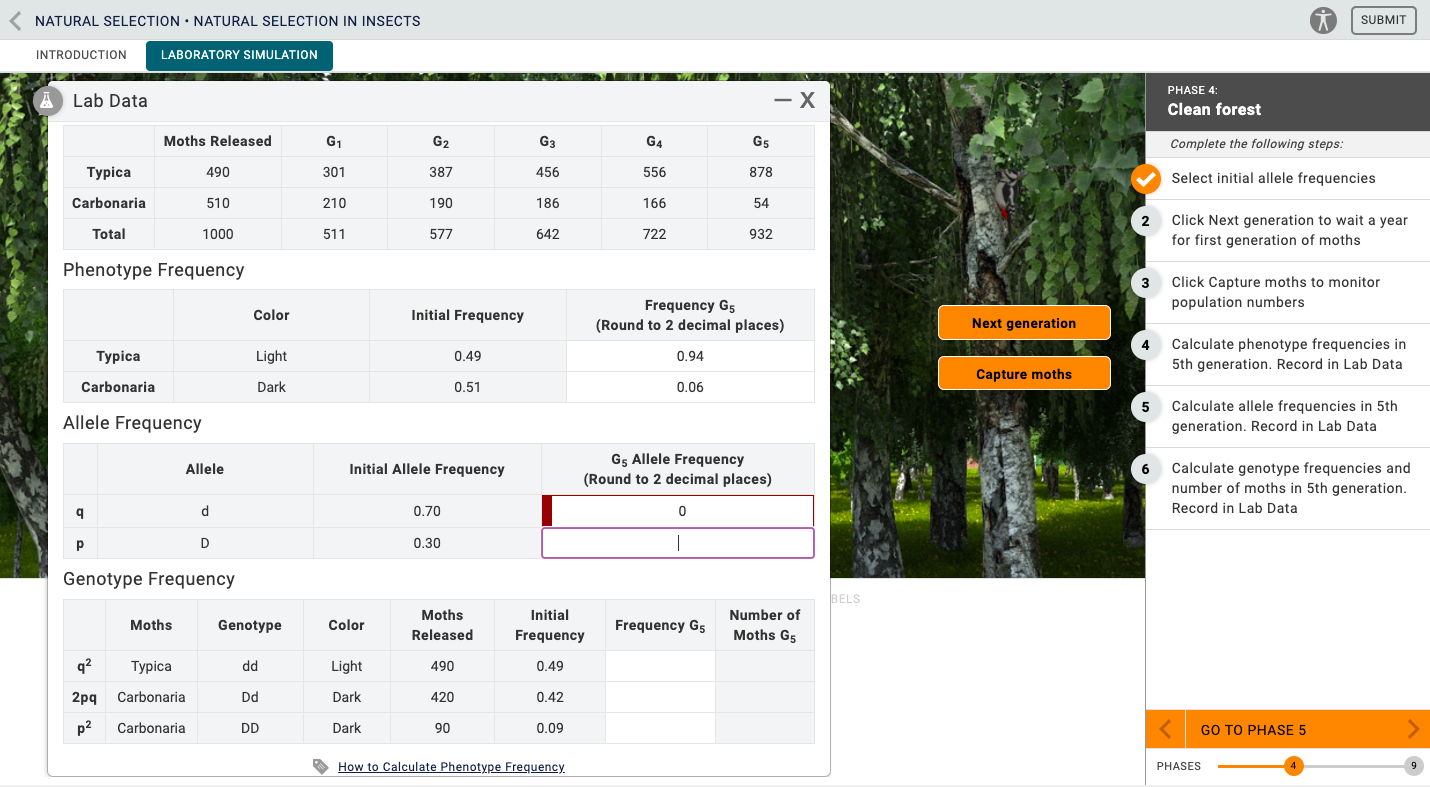Click the 'Calculate phenotype frequencies' step text
Viewport: 1430px width, 787px height.
click(x=1288, y=354)
